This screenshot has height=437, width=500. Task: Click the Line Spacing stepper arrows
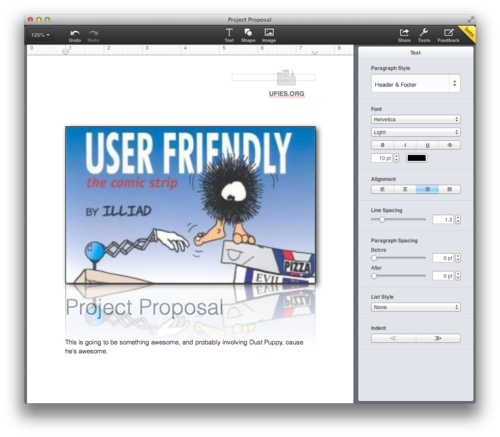tap(458, 219)
